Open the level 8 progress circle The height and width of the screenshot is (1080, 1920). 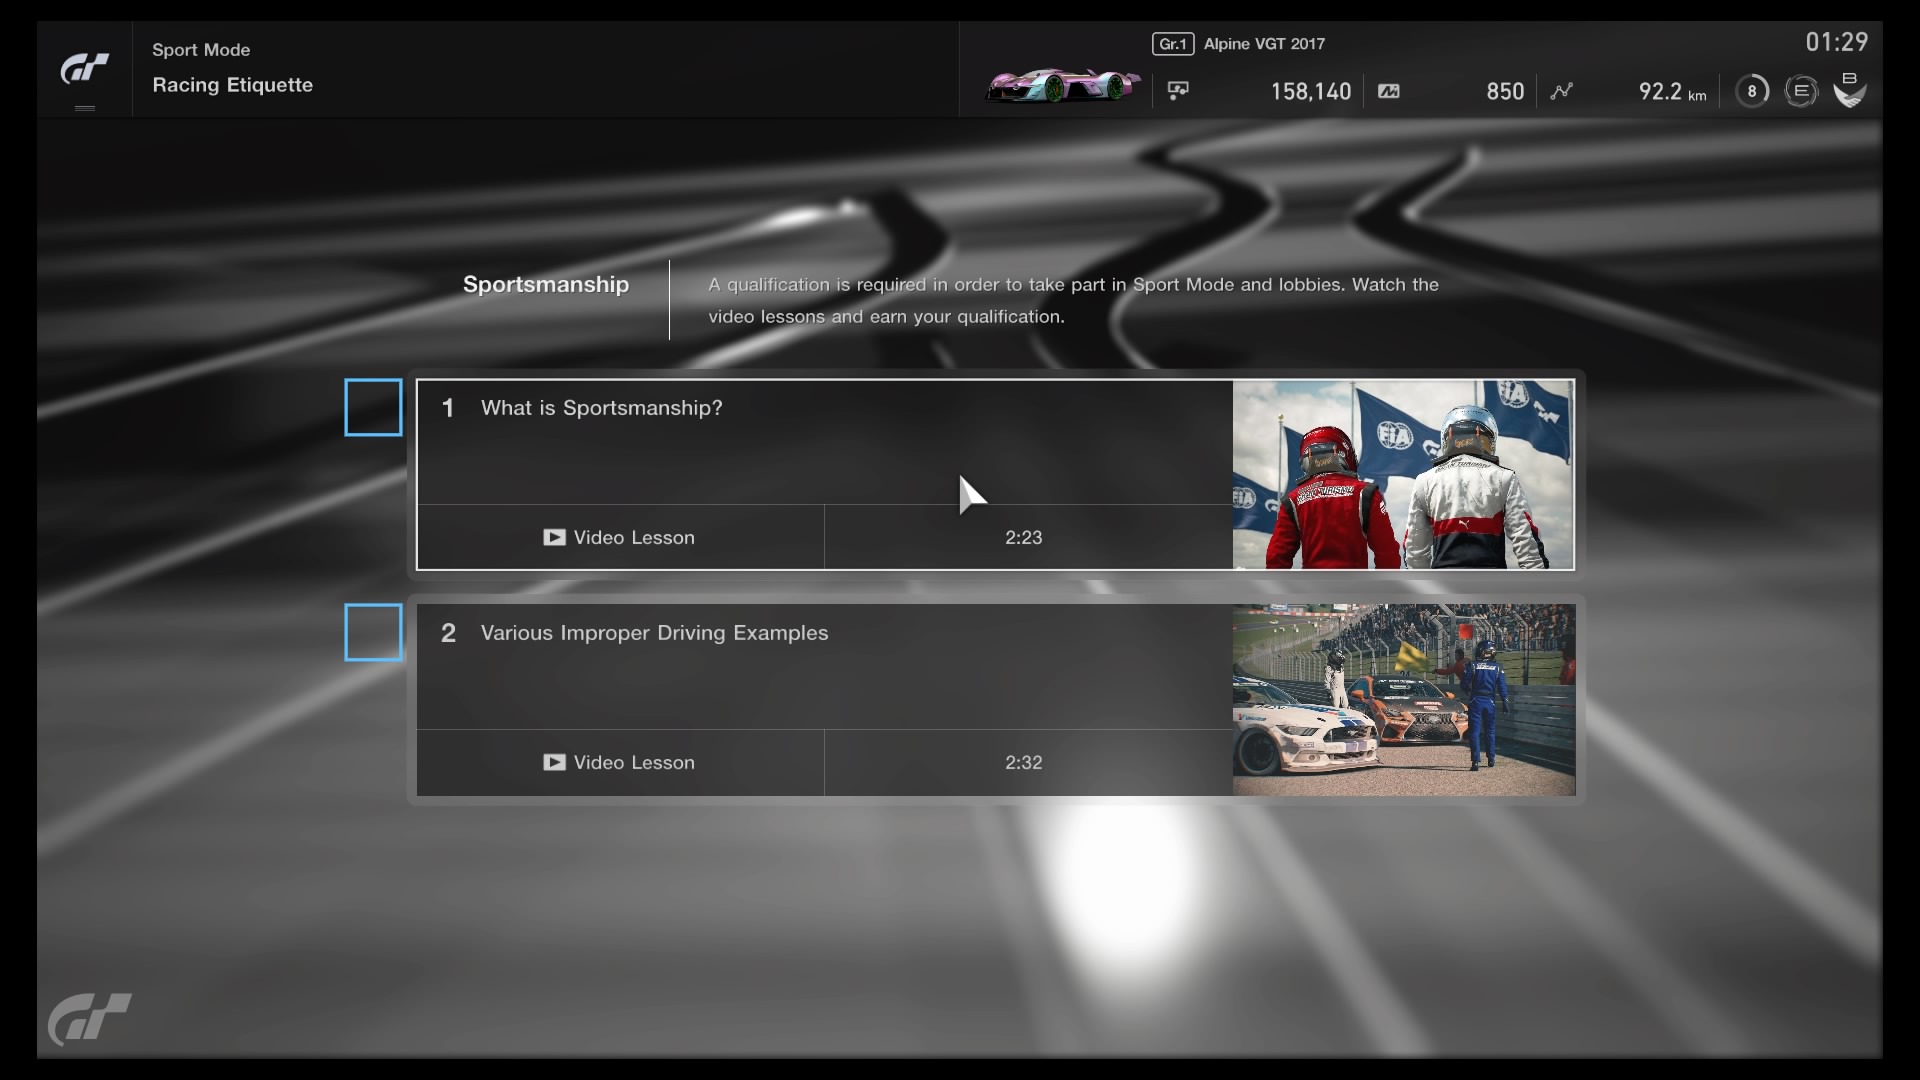pos(1751,91)
